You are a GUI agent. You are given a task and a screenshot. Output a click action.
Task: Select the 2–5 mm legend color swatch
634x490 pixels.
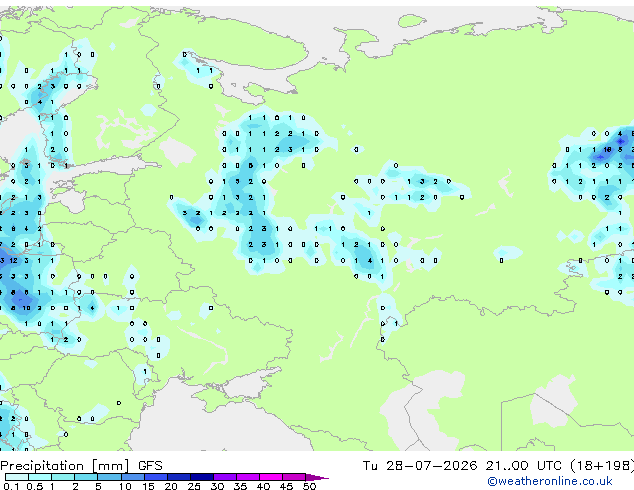pos(86,477)
